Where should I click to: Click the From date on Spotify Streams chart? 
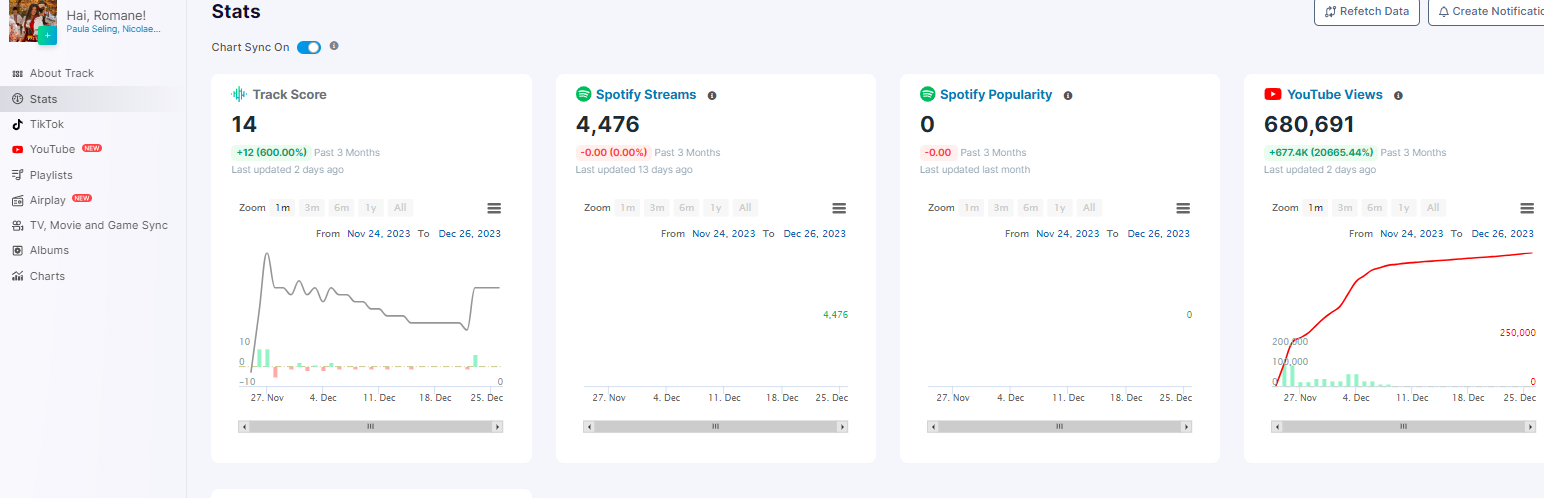coord(724,234)
